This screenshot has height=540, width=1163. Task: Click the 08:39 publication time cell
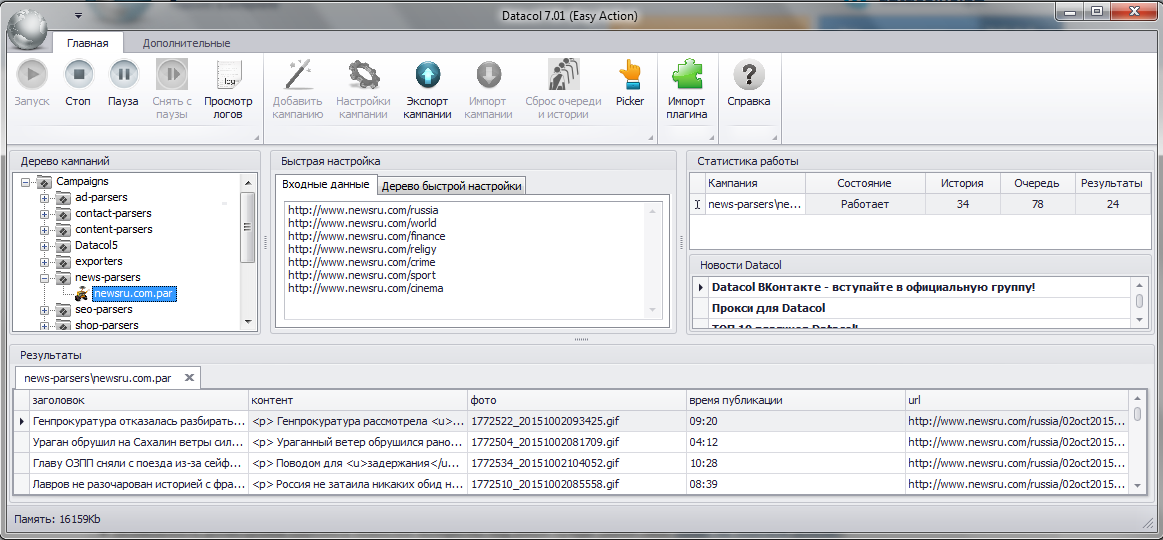pos(796,484)
